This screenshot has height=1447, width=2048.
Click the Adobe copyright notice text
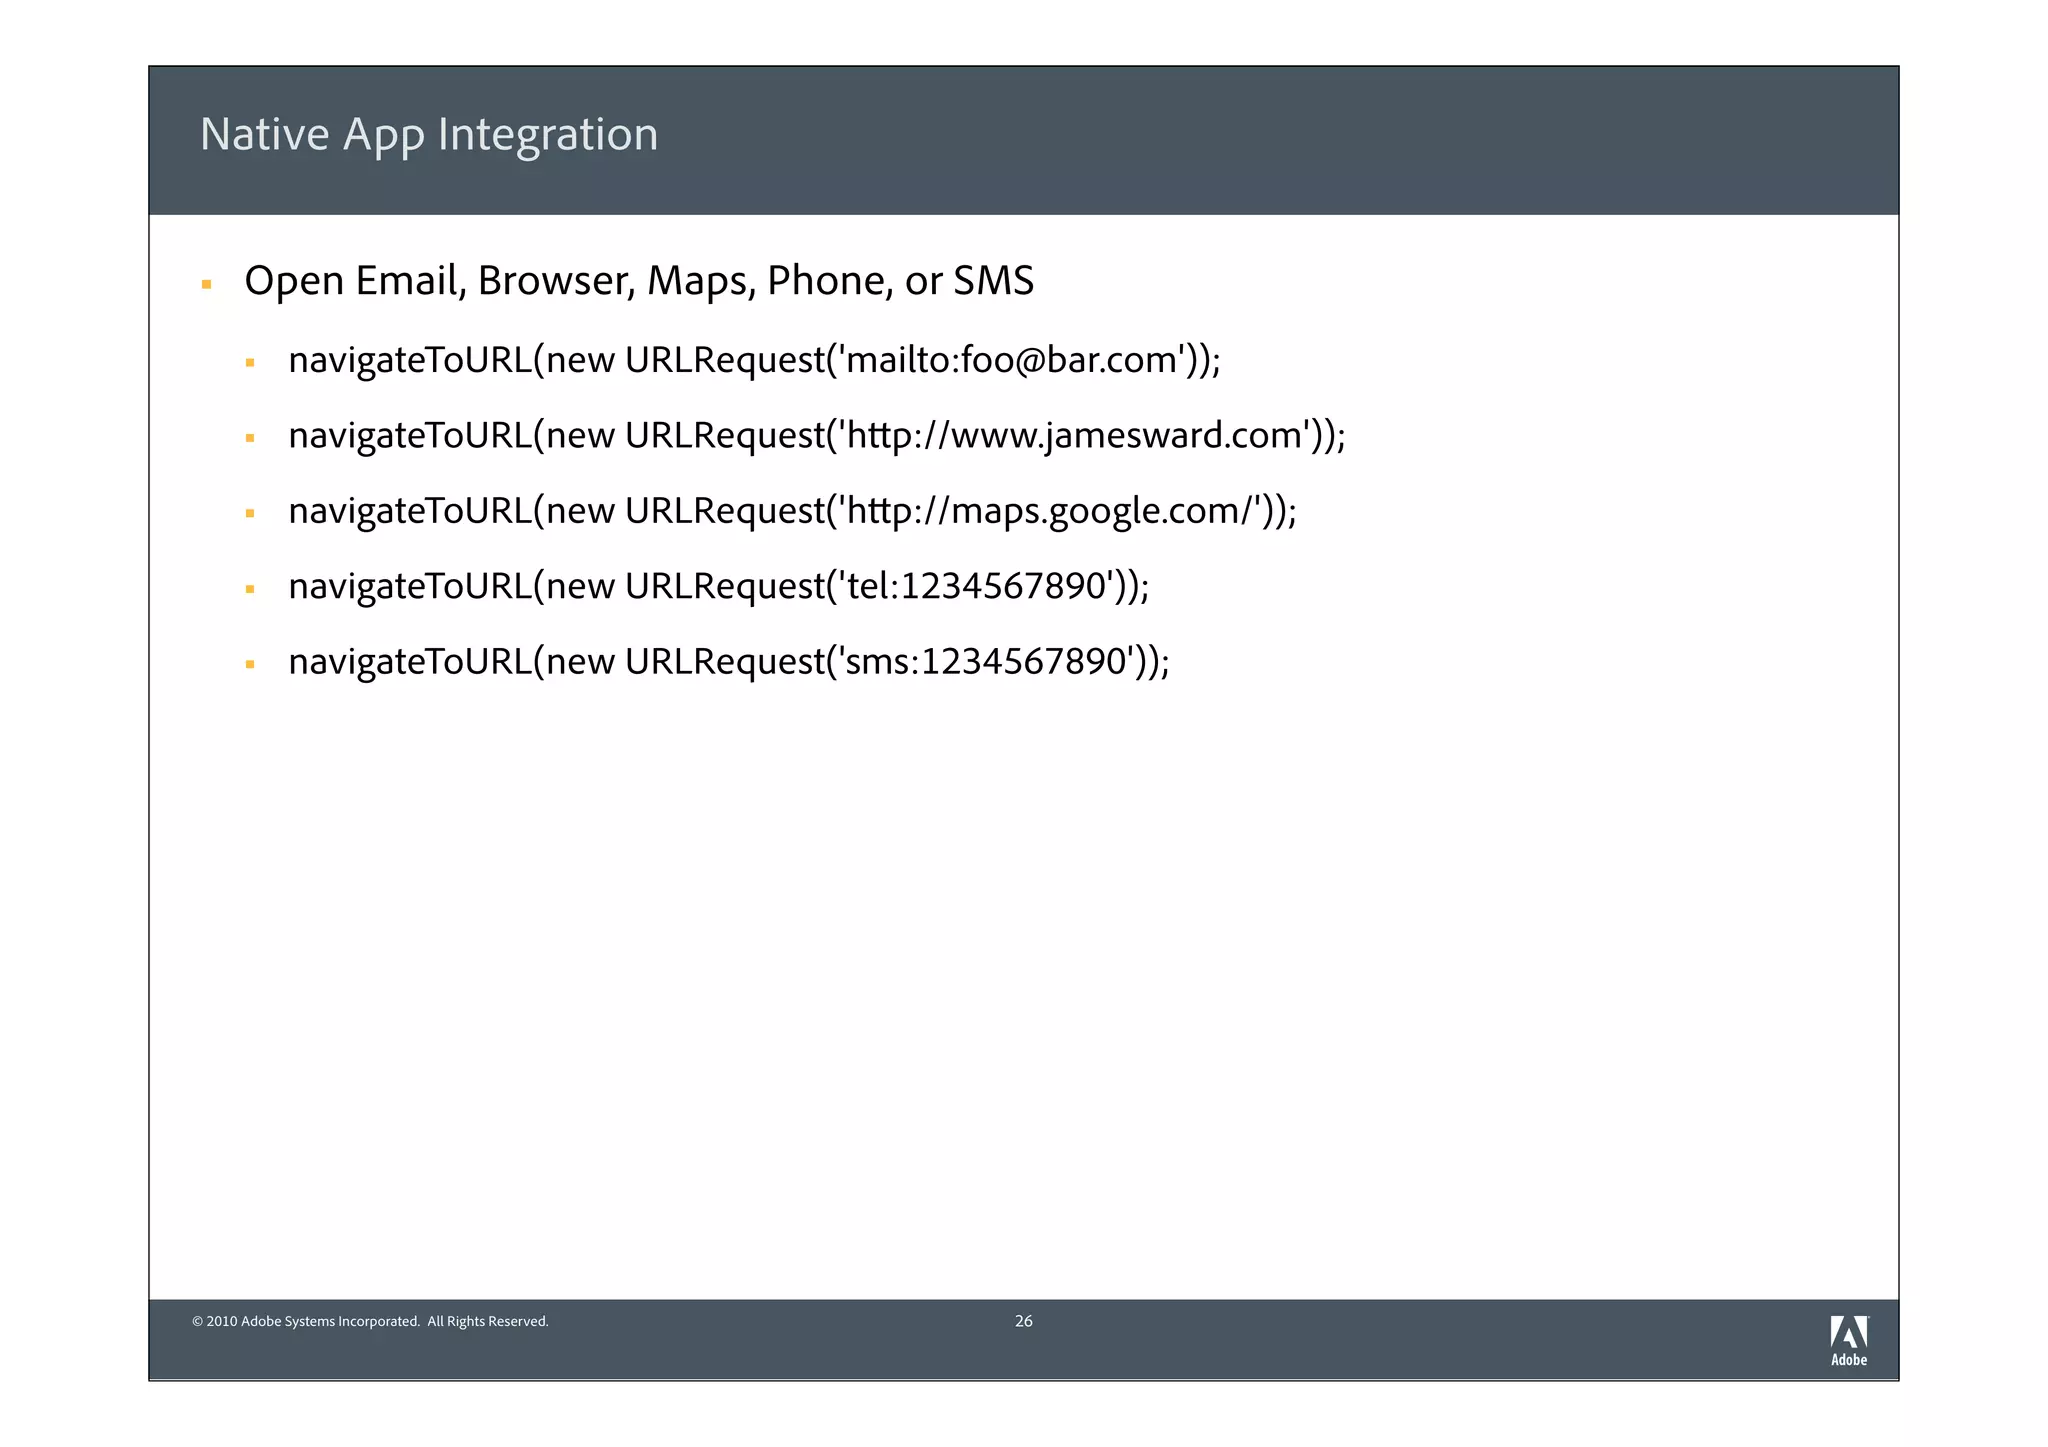click(370, 1322)
